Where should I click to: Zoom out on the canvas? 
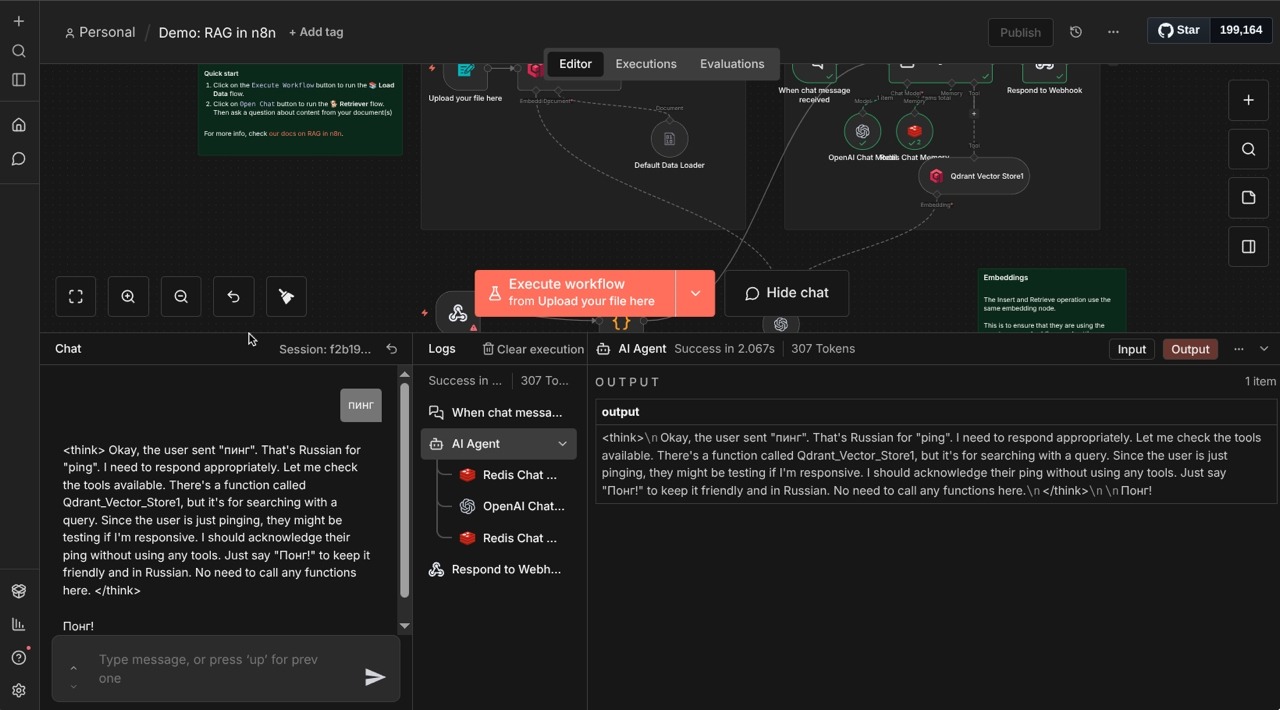181,297
